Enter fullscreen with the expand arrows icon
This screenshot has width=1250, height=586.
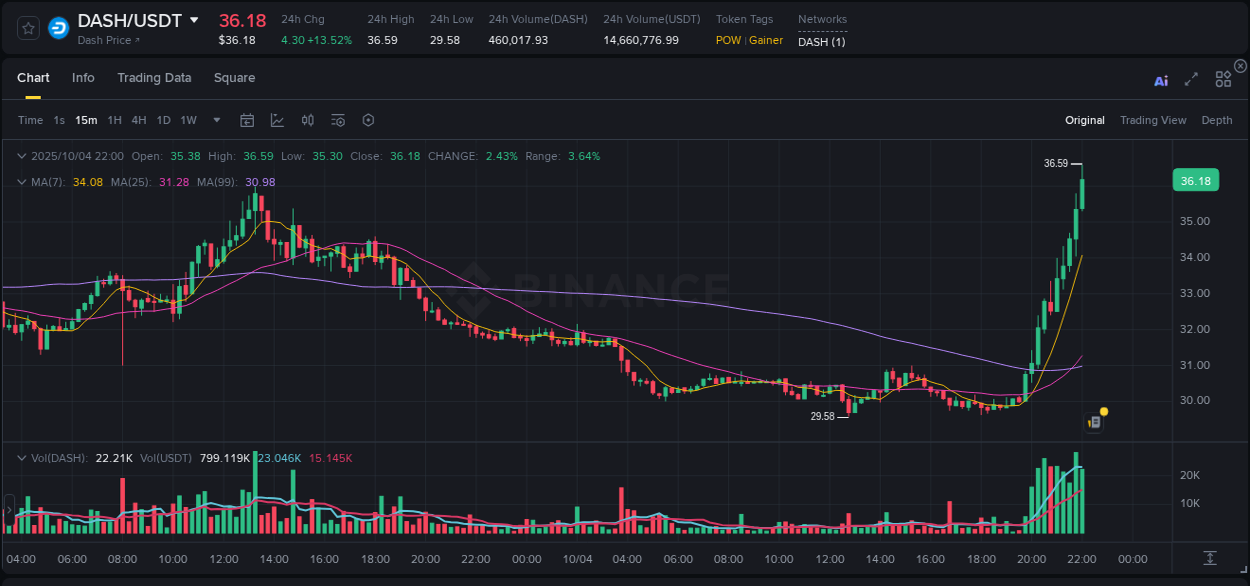[x=1191, y=79]
